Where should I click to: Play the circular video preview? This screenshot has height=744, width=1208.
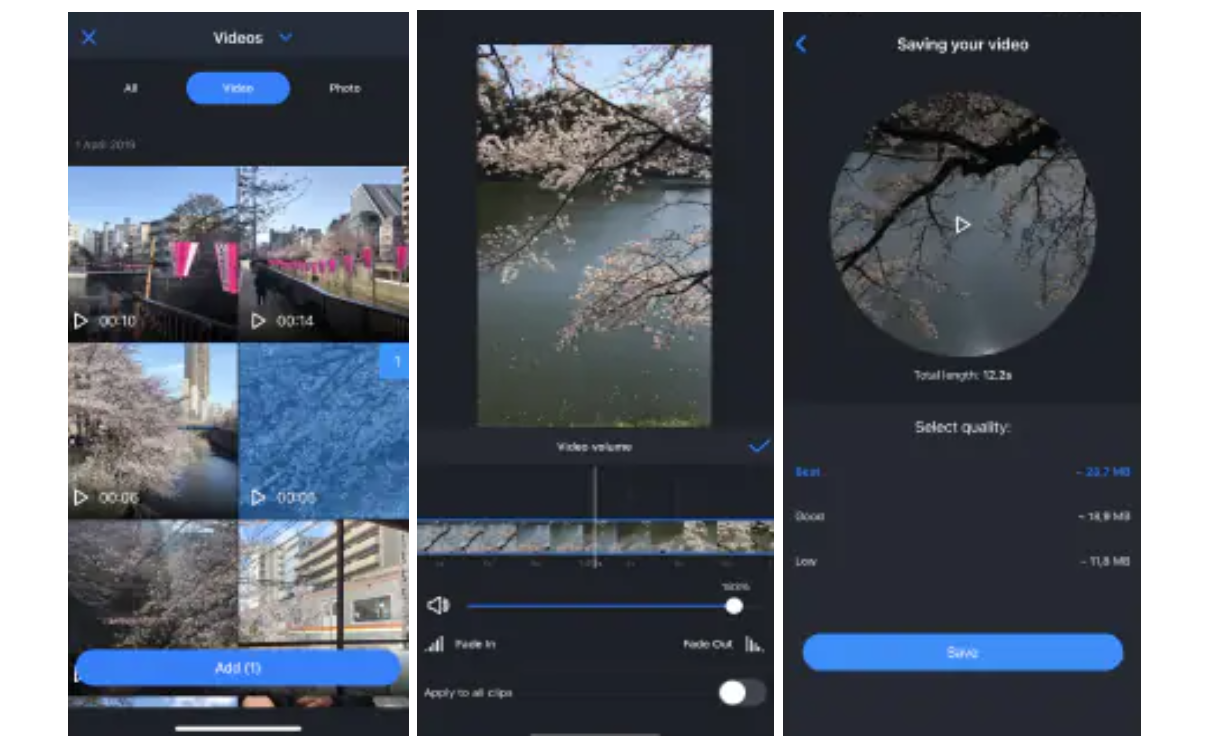[x=962, y=225]
